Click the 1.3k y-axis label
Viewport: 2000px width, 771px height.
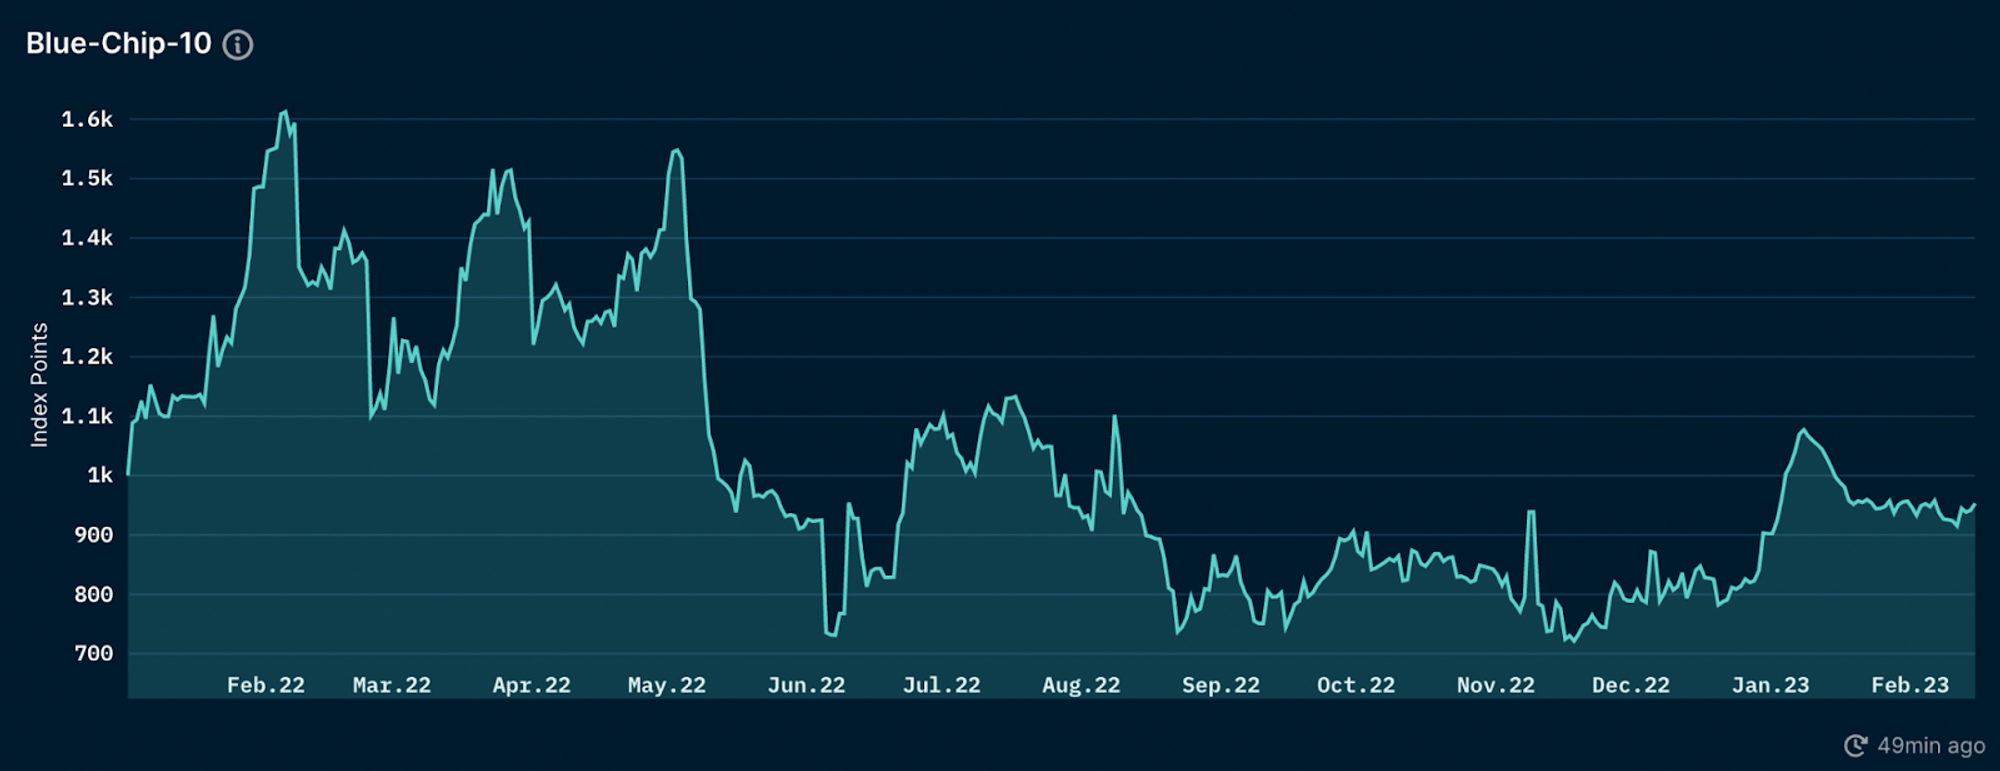[87, 297]
